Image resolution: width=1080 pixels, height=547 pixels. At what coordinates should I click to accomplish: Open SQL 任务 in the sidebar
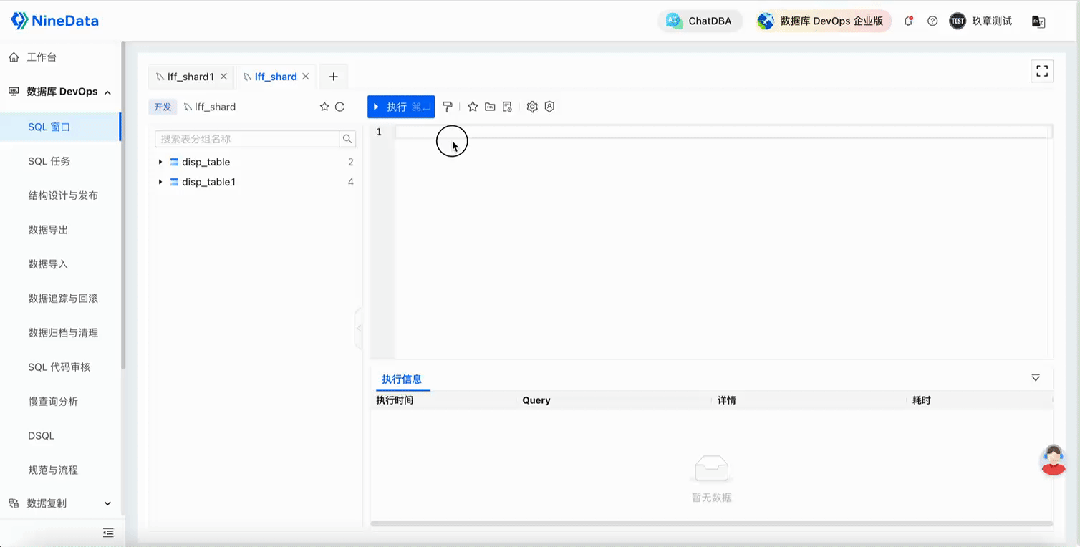pos(49,161)
